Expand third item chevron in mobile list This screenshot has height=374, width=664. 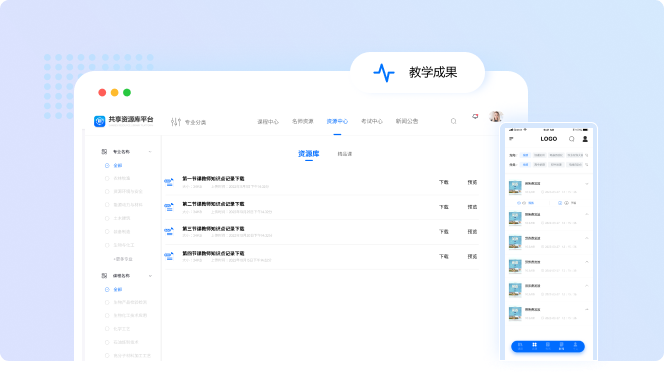(587, 238)
